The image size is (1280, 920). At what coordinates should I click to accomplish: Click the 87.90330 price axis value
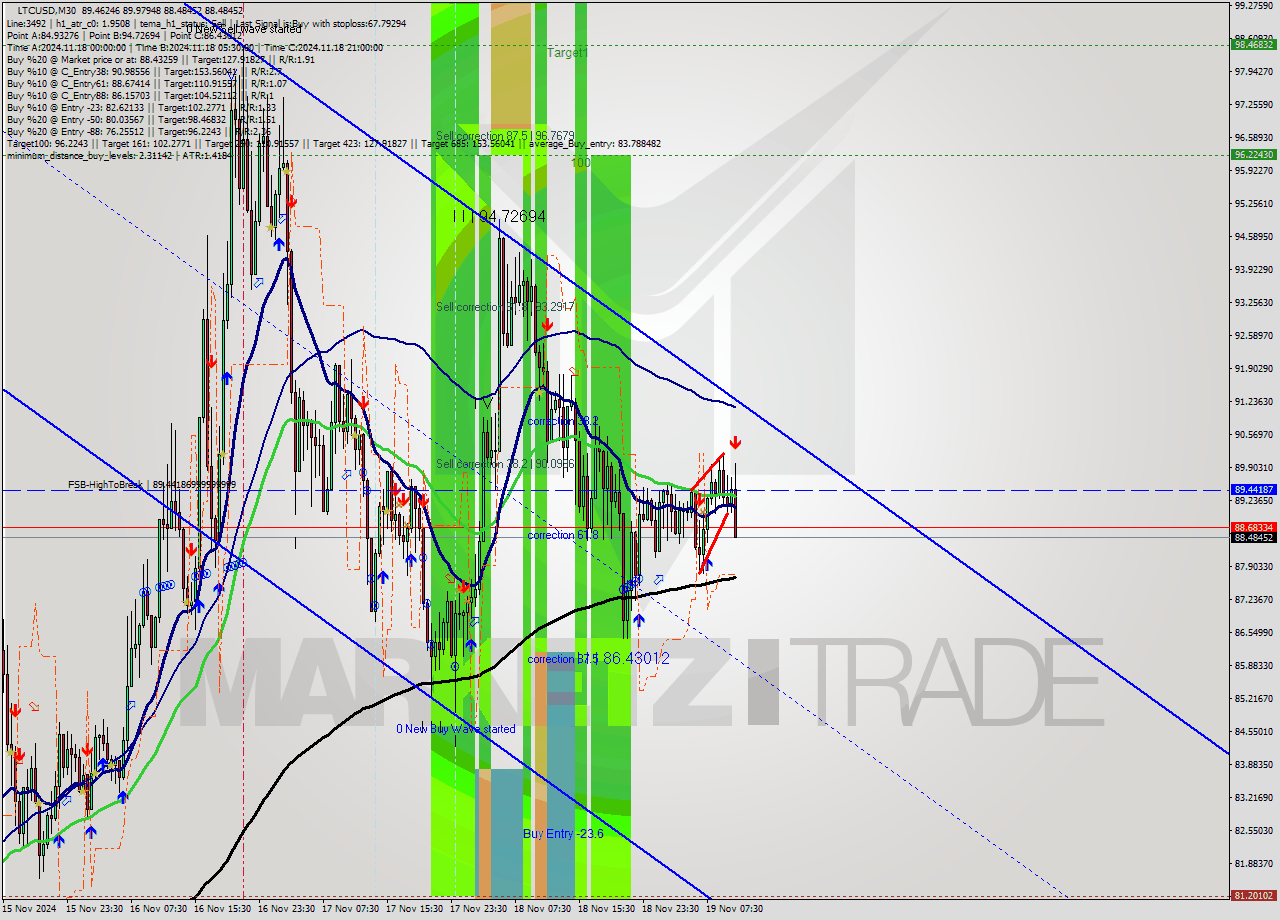coord(1254,567)
